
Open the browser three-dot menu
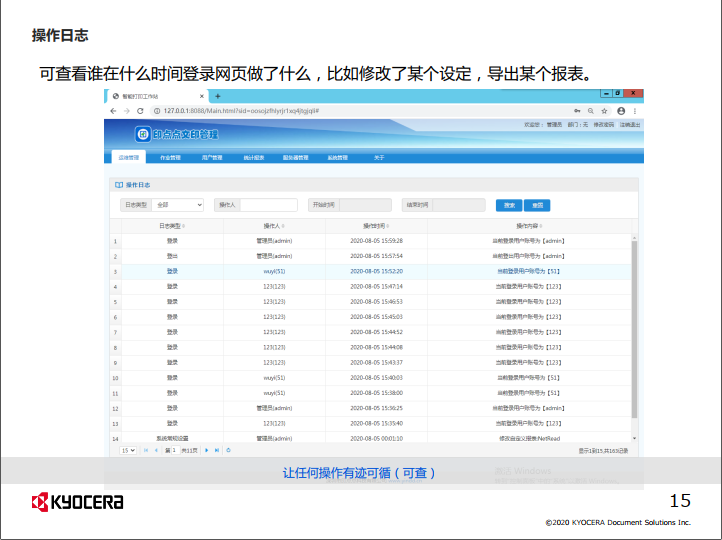click(x=636, y=109)
